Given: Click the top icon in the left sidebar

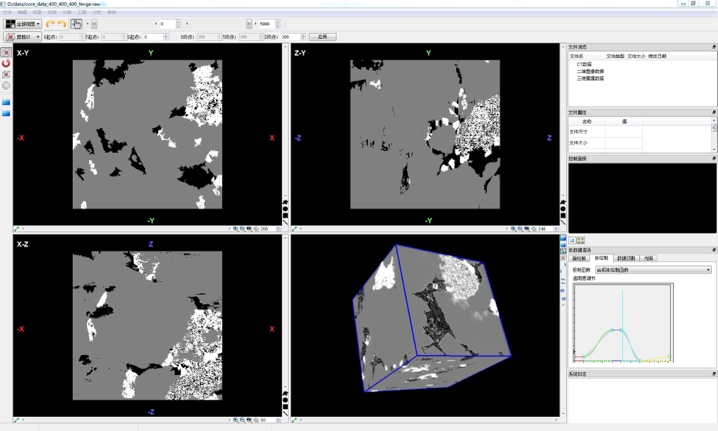Looking at the screenshot, I should coord(6,52).
